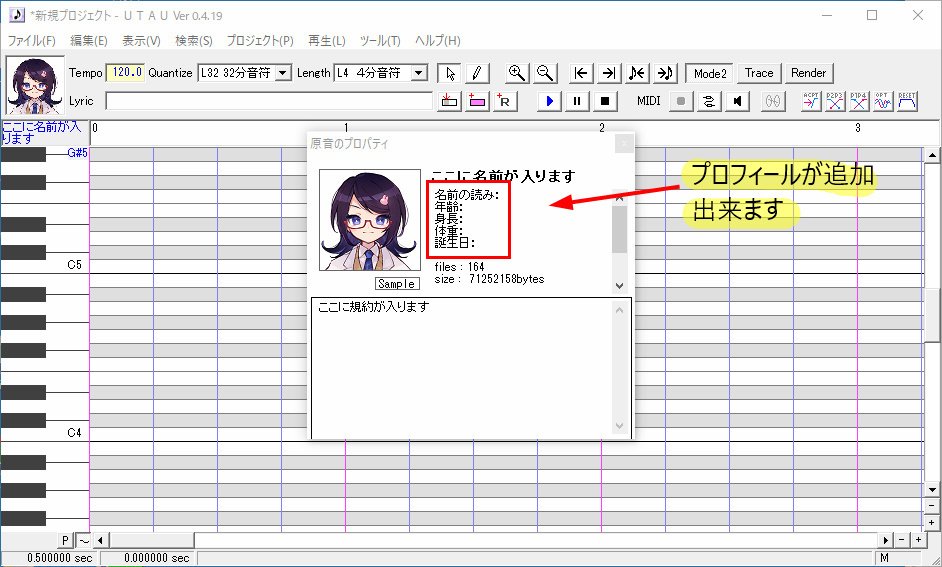The height and width of the screenshot is (567, 942).
Task: Click the terms text area scroll down arrow
Action: click(620, 426)
